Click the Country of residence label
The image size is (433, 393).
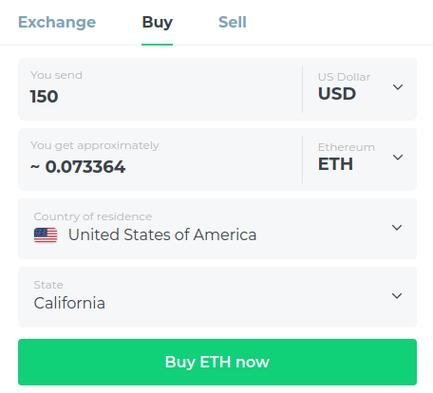[x=93, y=217]
